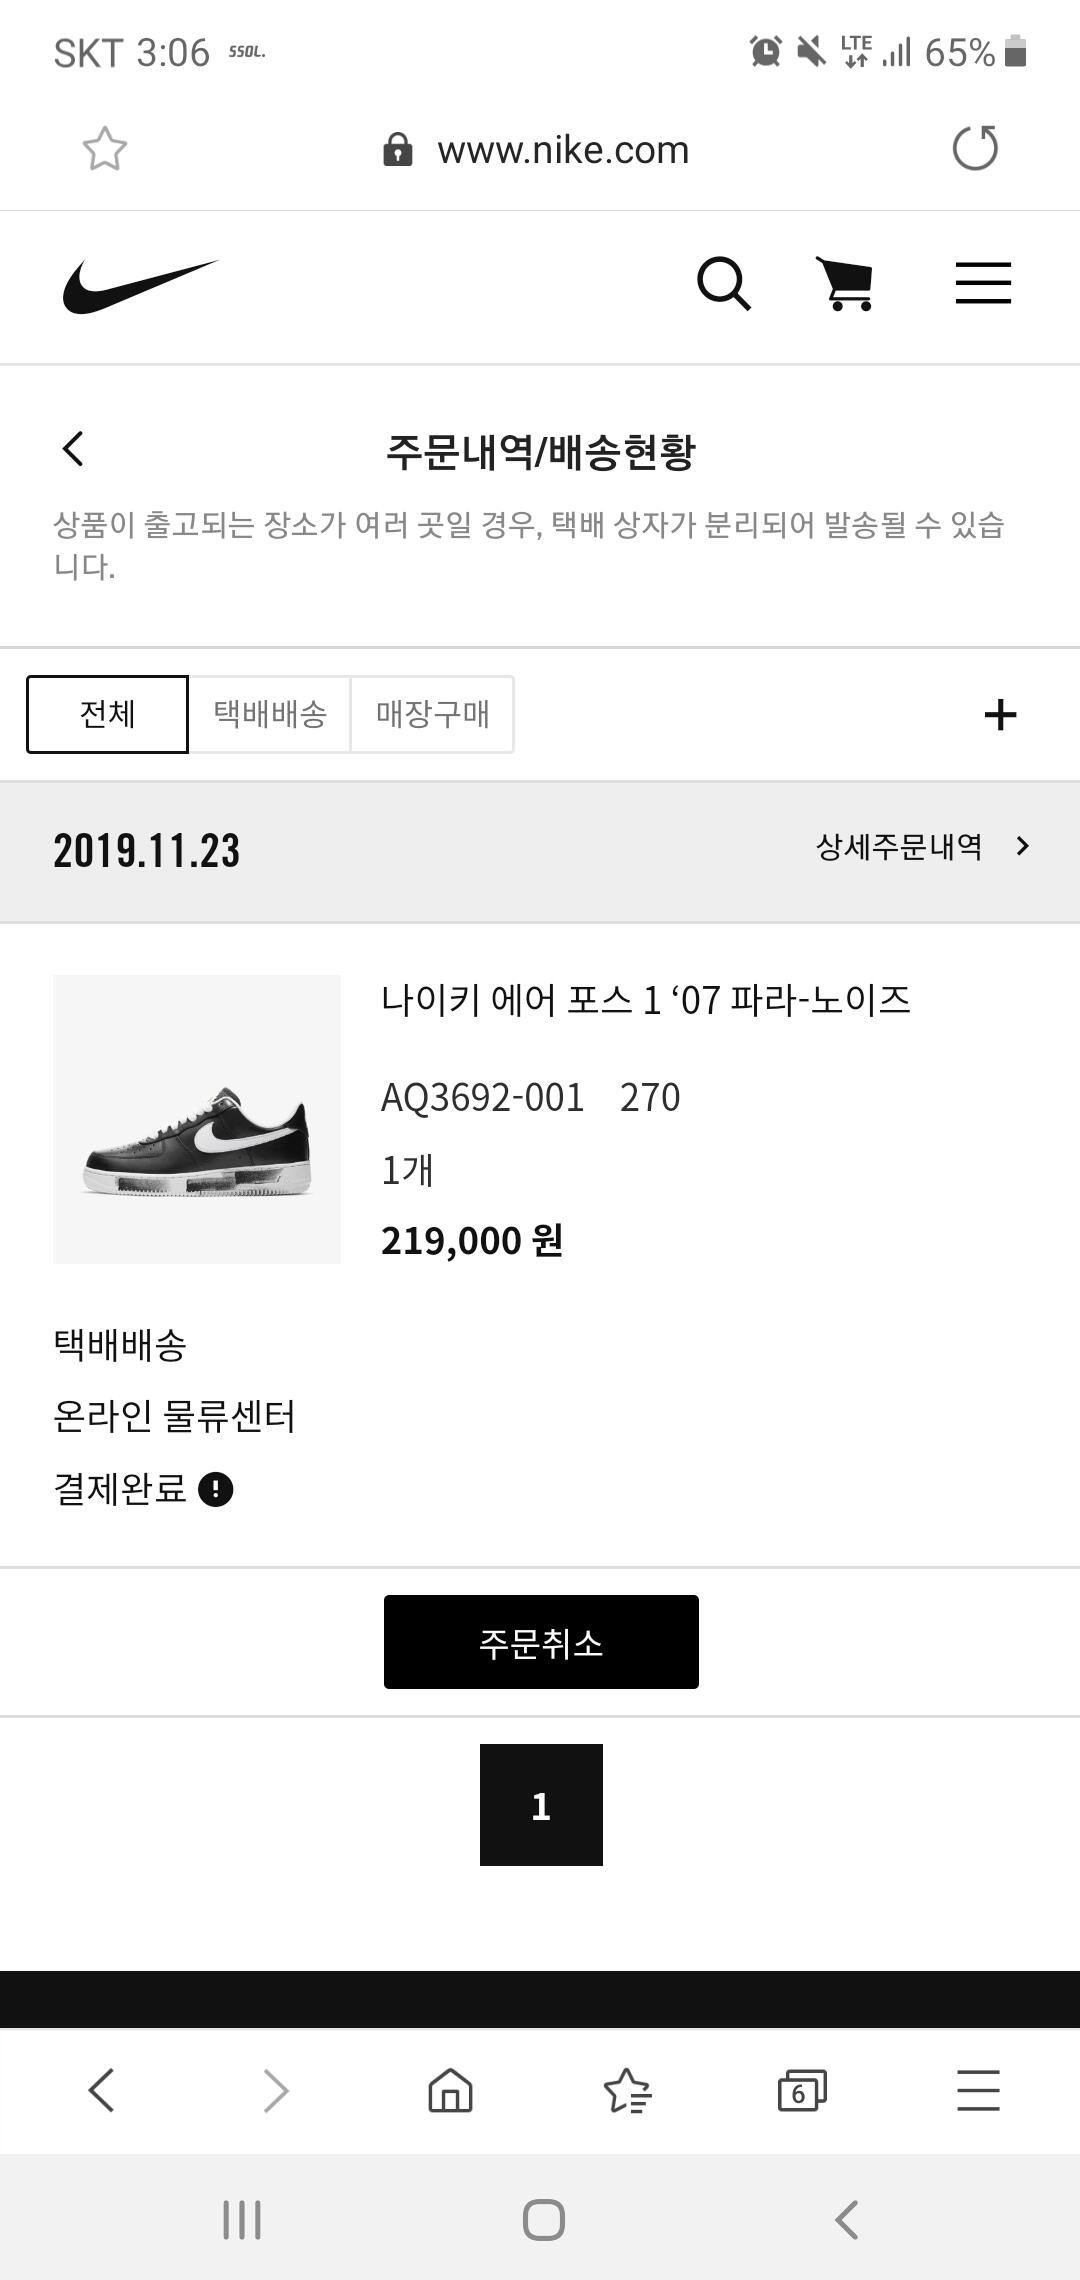Expand filter options with plus icon

(1000, 715)
